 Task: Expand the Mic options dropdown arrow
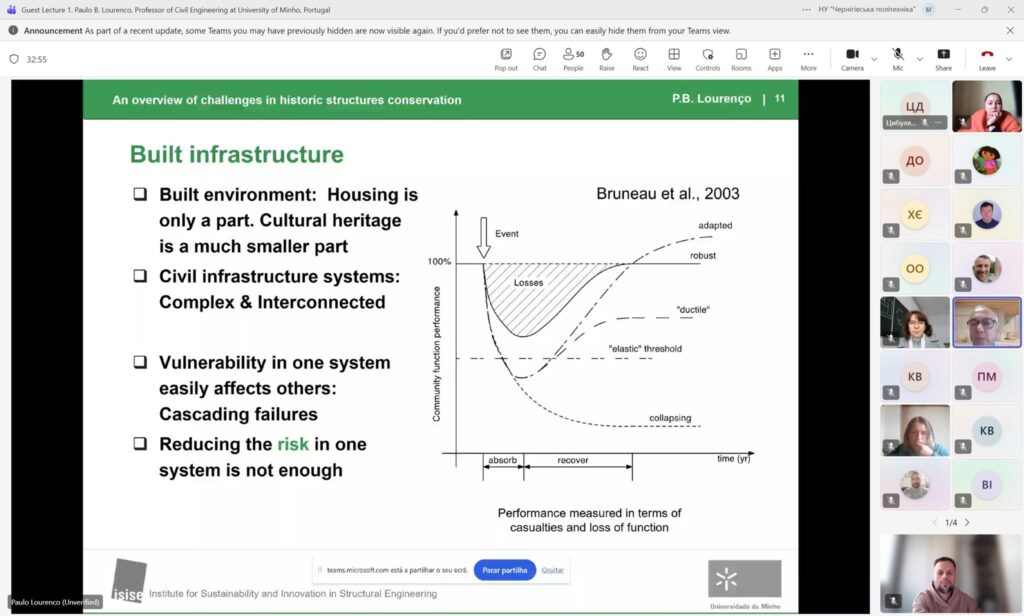click(x=918, y=59)
